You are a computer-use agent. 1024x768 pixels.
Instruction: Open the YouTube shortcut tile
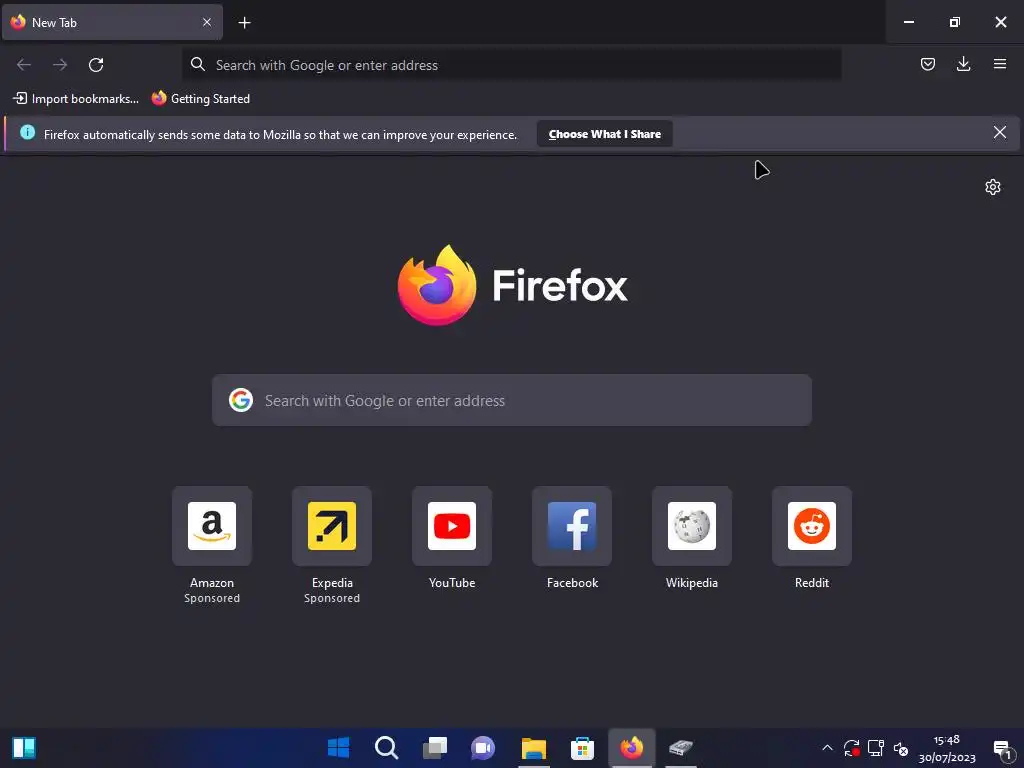pyautogui.click(x=452, y=538)
